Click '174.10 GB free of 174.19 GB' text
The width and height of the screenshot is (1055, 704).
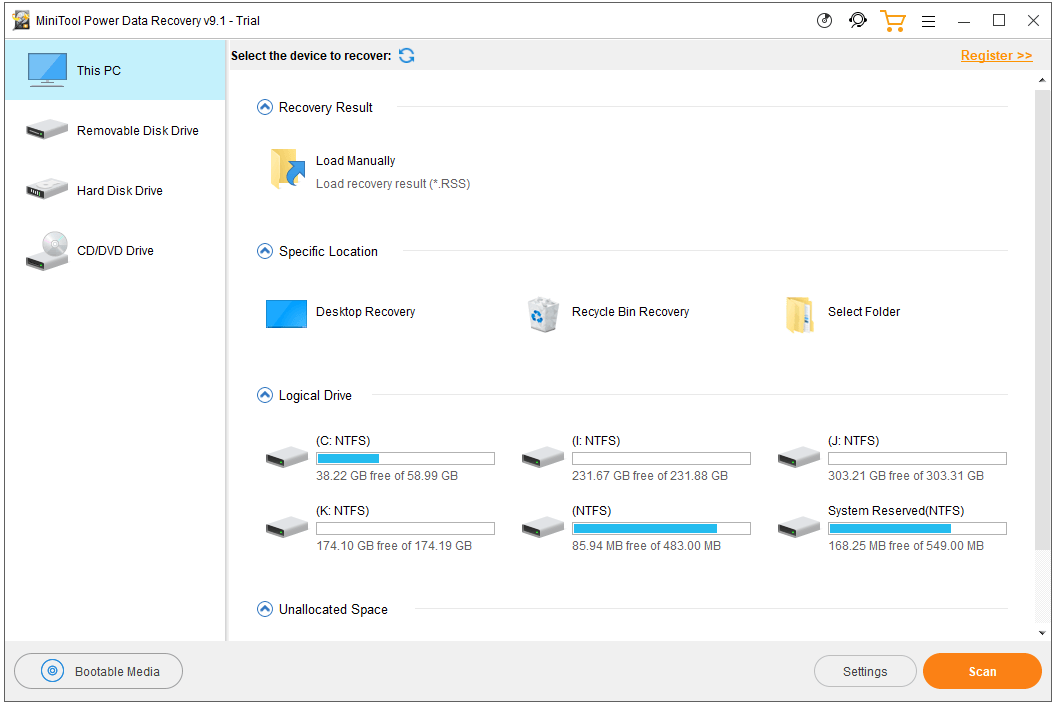pos(394,546)
